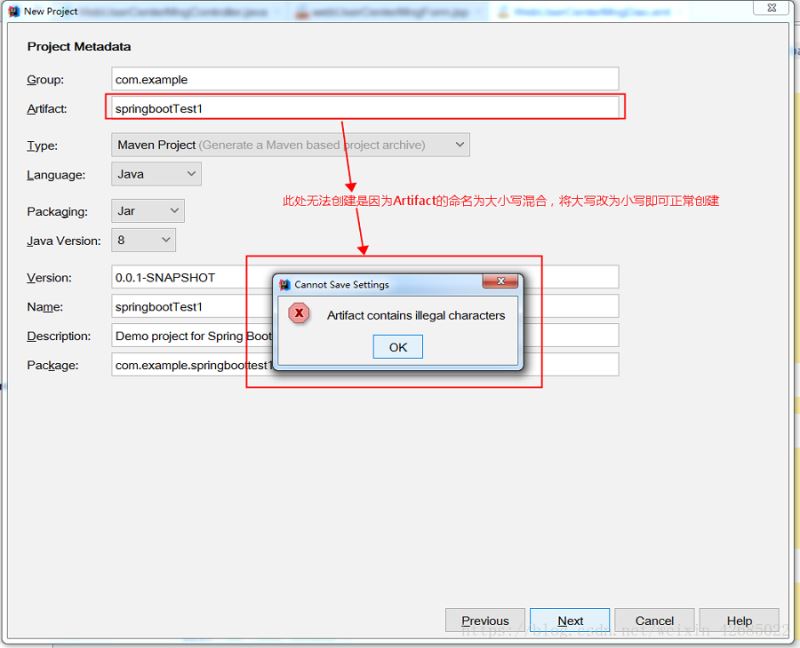800x648 pixels.
Task: Click the Next button
Action: pyautogui.click(x=570, y=620)
